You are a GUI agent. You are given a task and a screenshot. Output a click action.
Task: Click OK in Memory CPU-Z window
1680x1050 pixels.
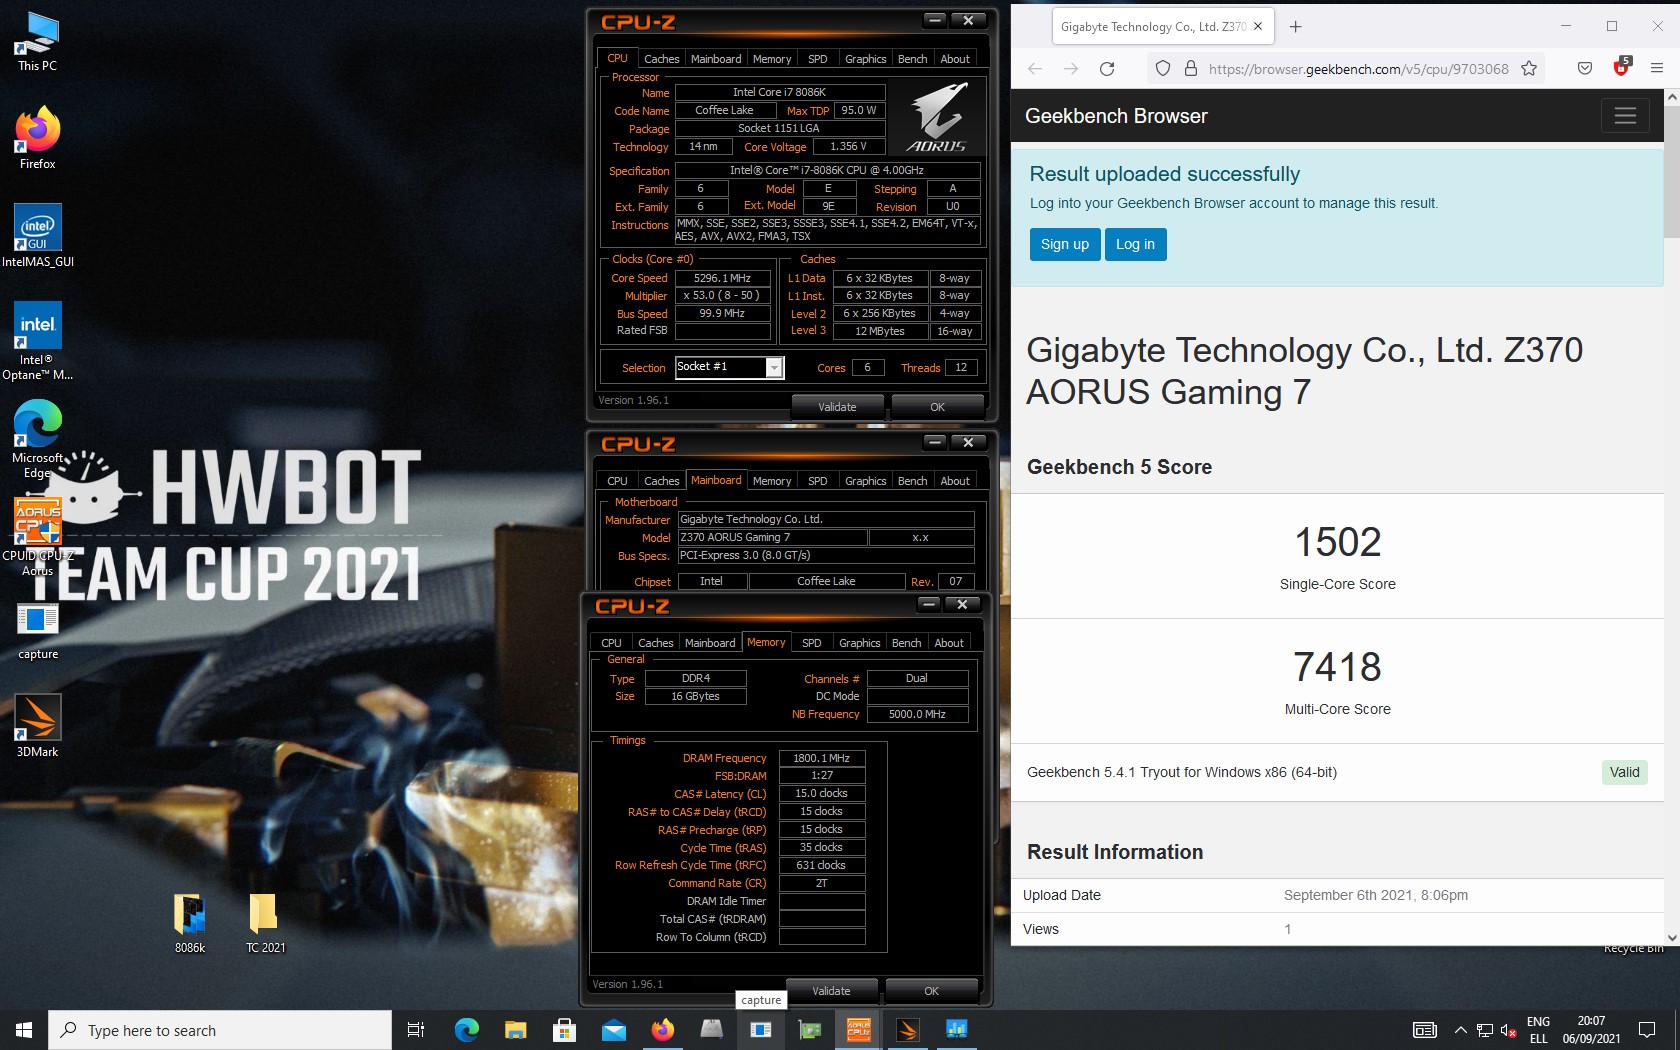(x=931, y=991)
